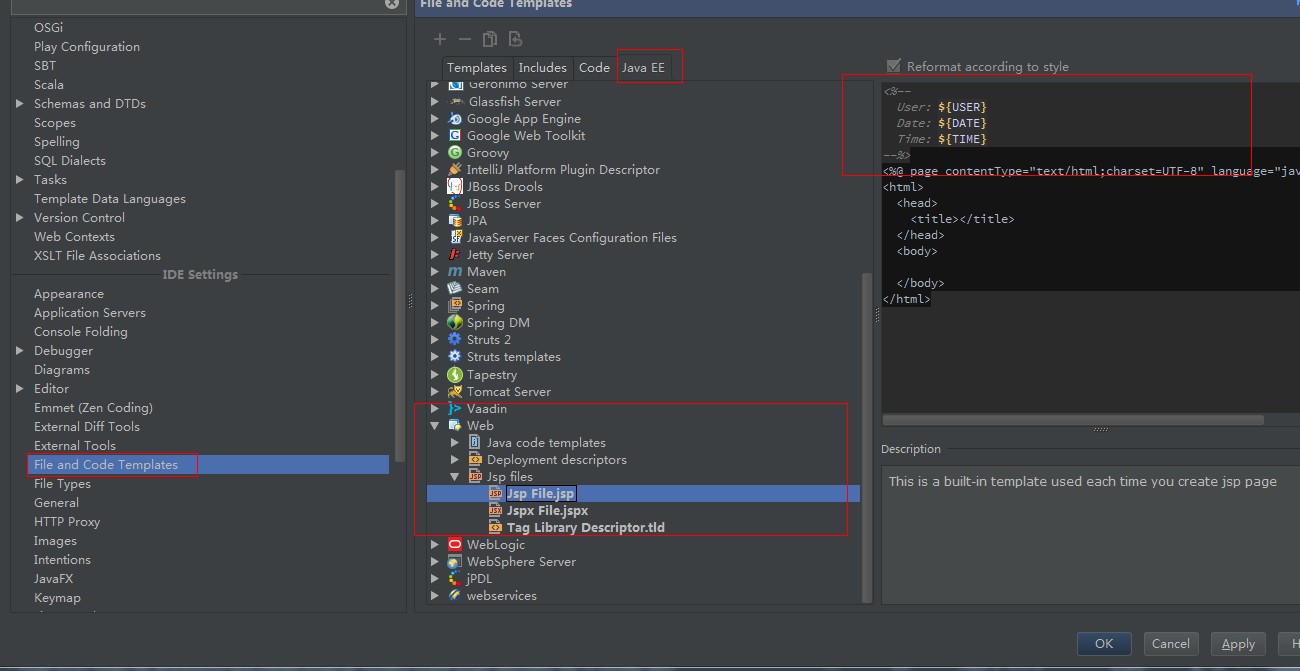Viewport: 1300px width, 671px height.
Task: Collapse the Jsp files folder
Action: (455, 477)
